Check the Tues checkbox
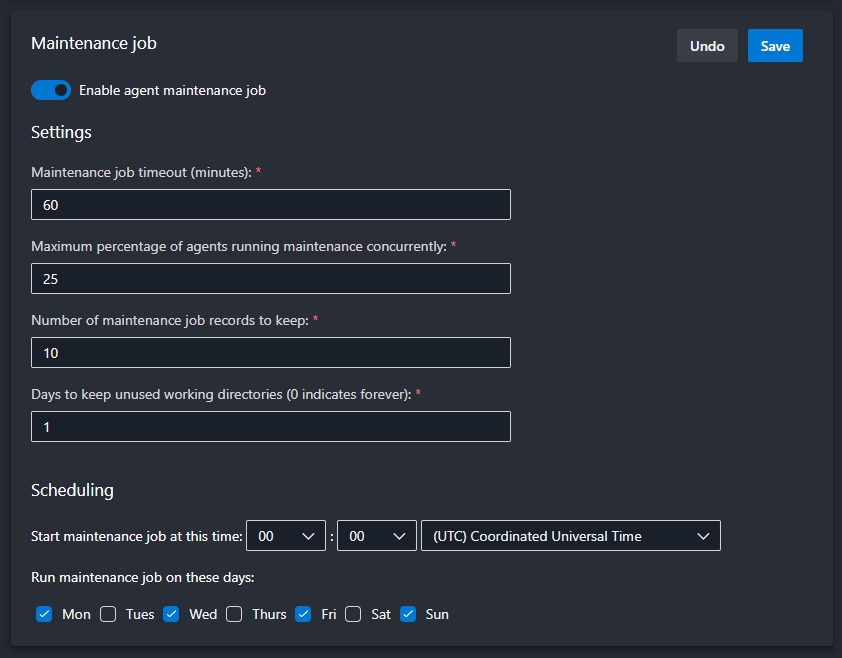The image size is (842, 658). coord(108,614)
